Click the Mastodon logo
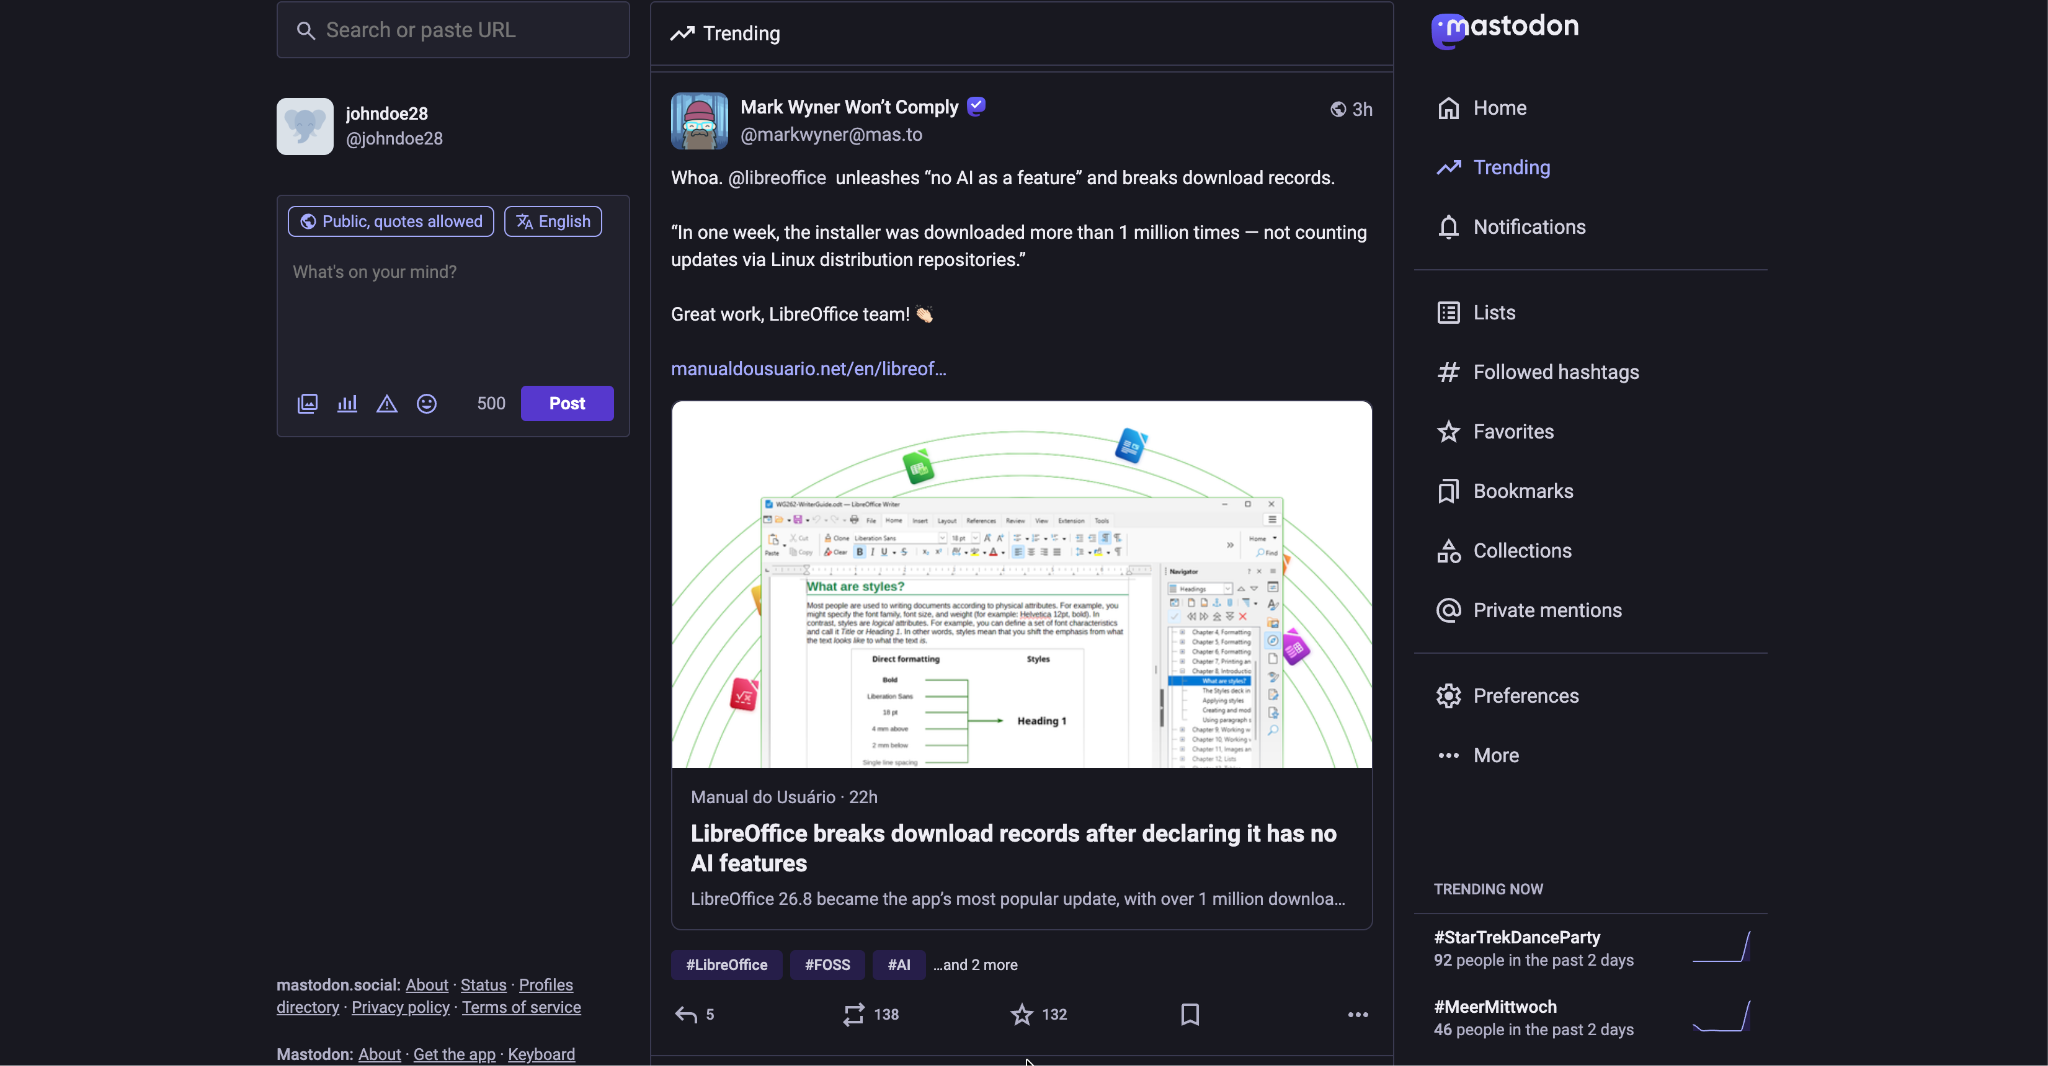 pos(1506,29)
